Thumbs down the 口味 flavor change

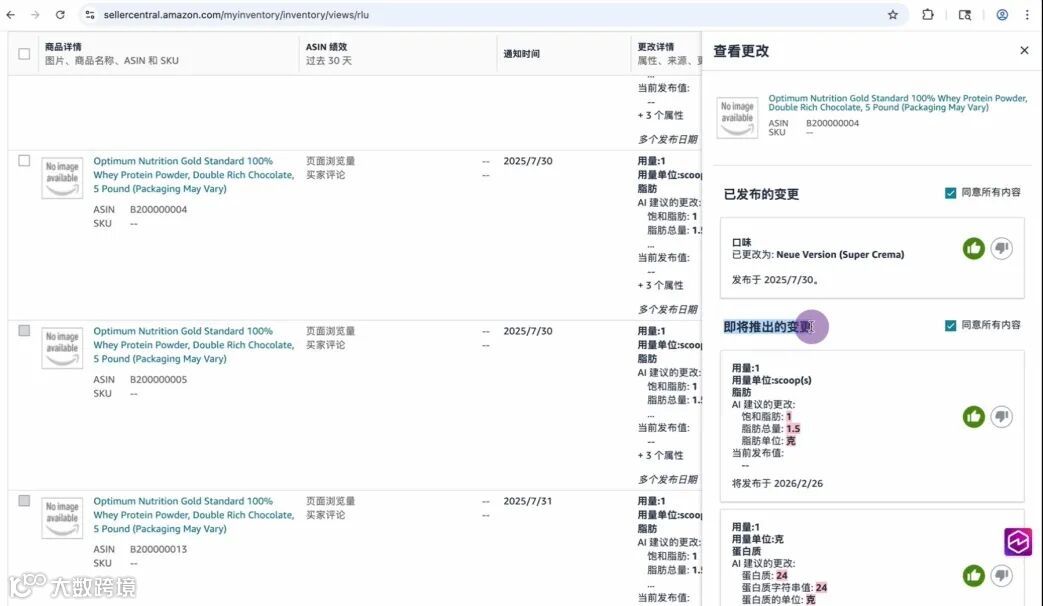click(1002, 249)
